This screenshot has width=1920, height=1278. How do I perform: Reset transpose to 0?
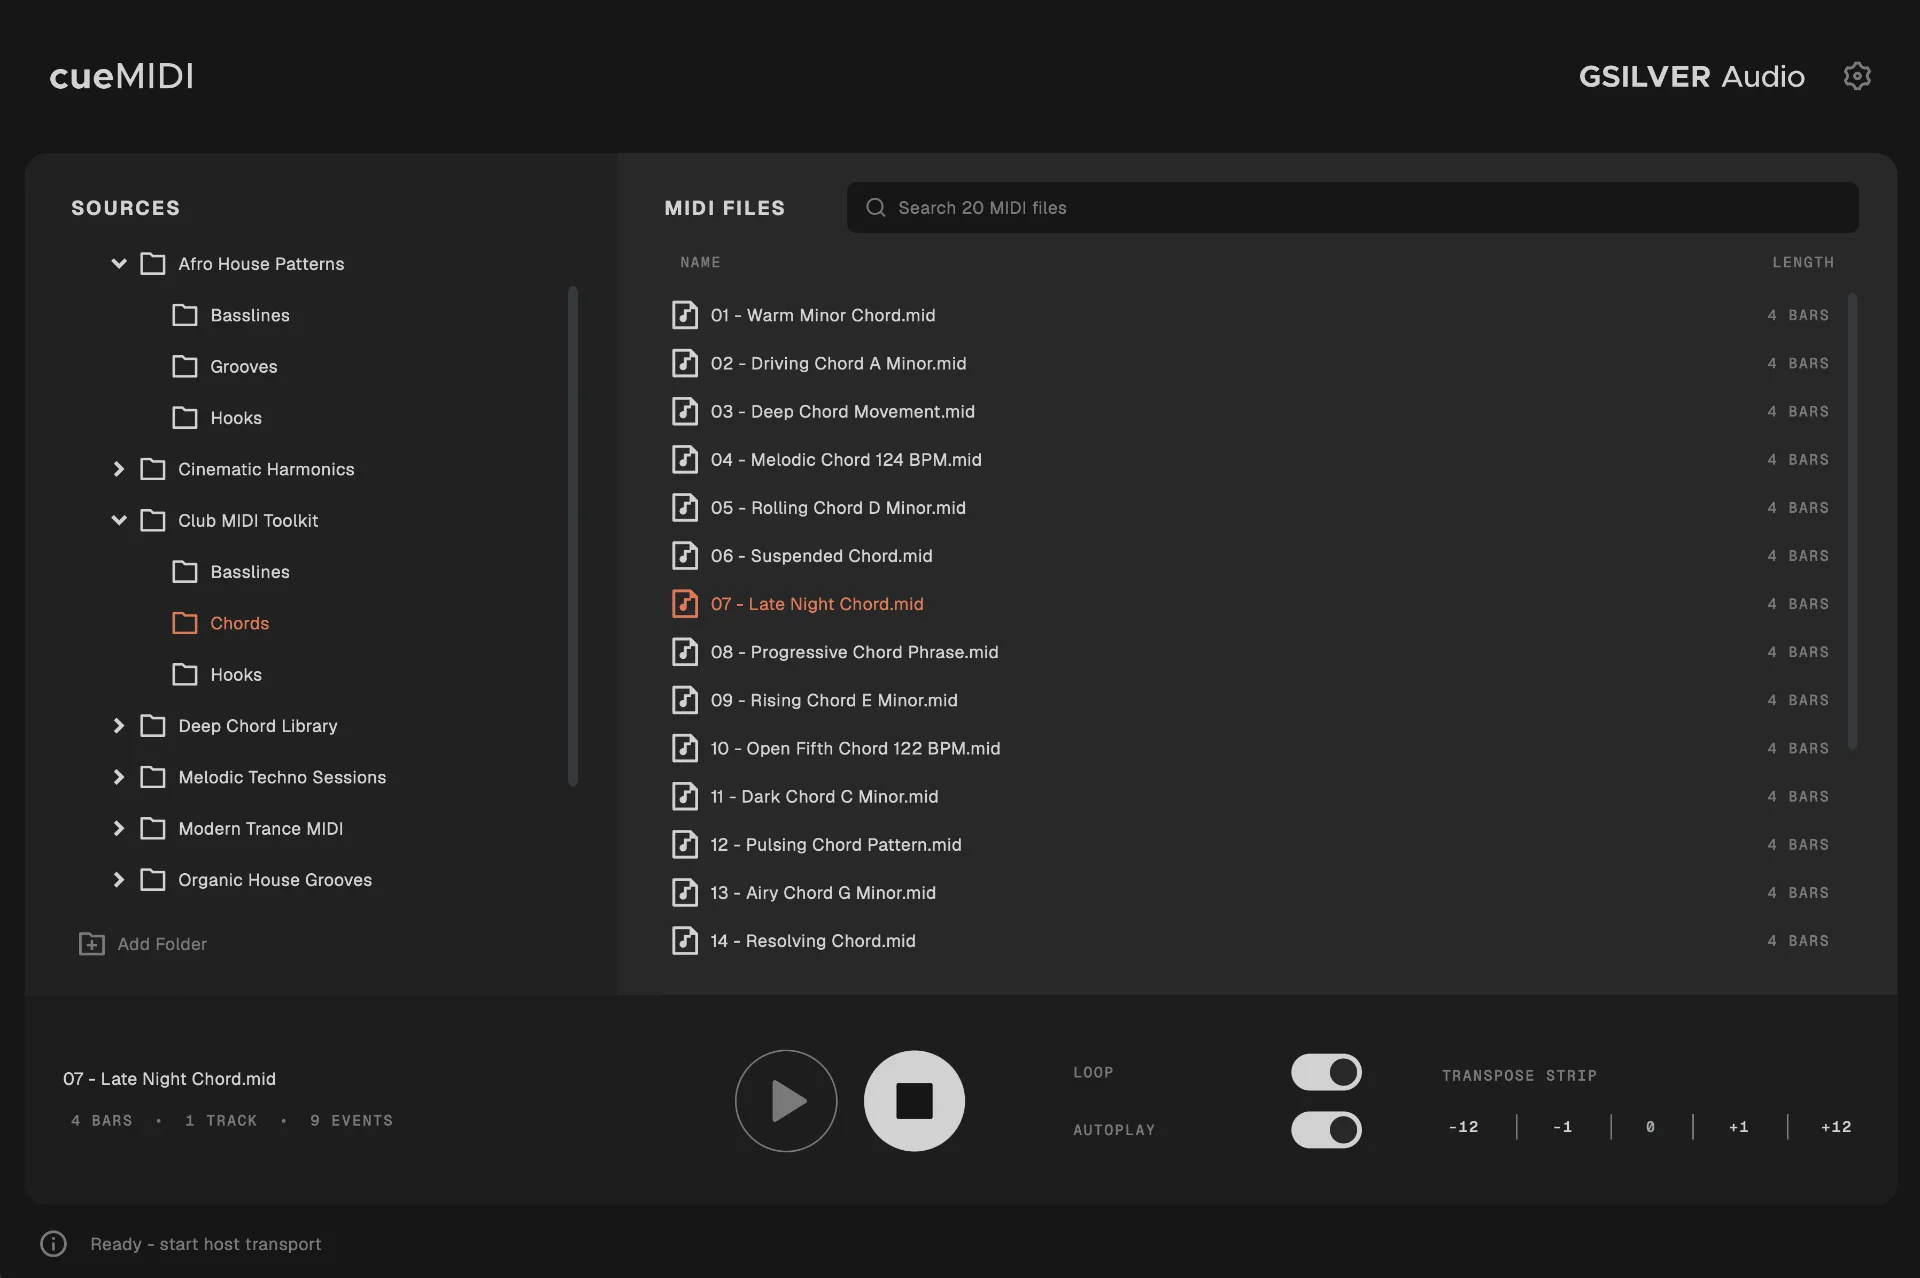(1651, 1127)
